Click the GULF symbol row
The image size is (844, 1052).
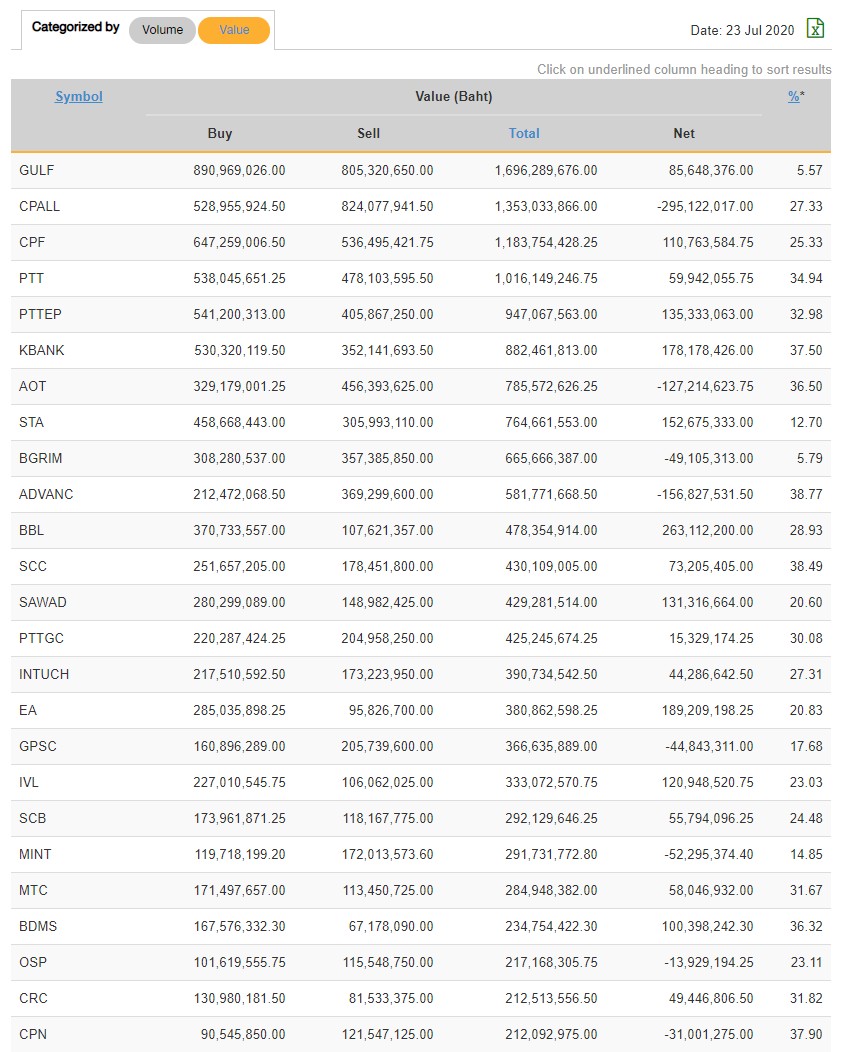(x=37, y=170)
